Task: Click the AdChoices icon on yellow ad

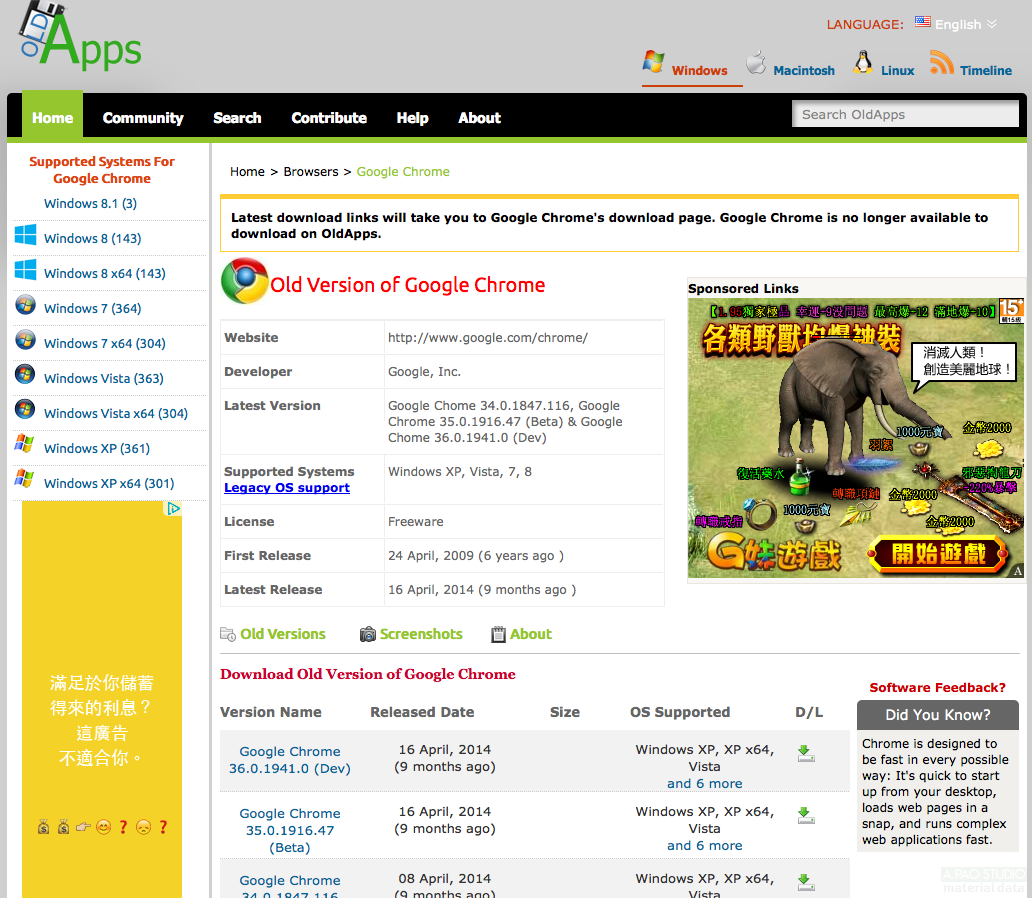Action: (x=173, y=508)
